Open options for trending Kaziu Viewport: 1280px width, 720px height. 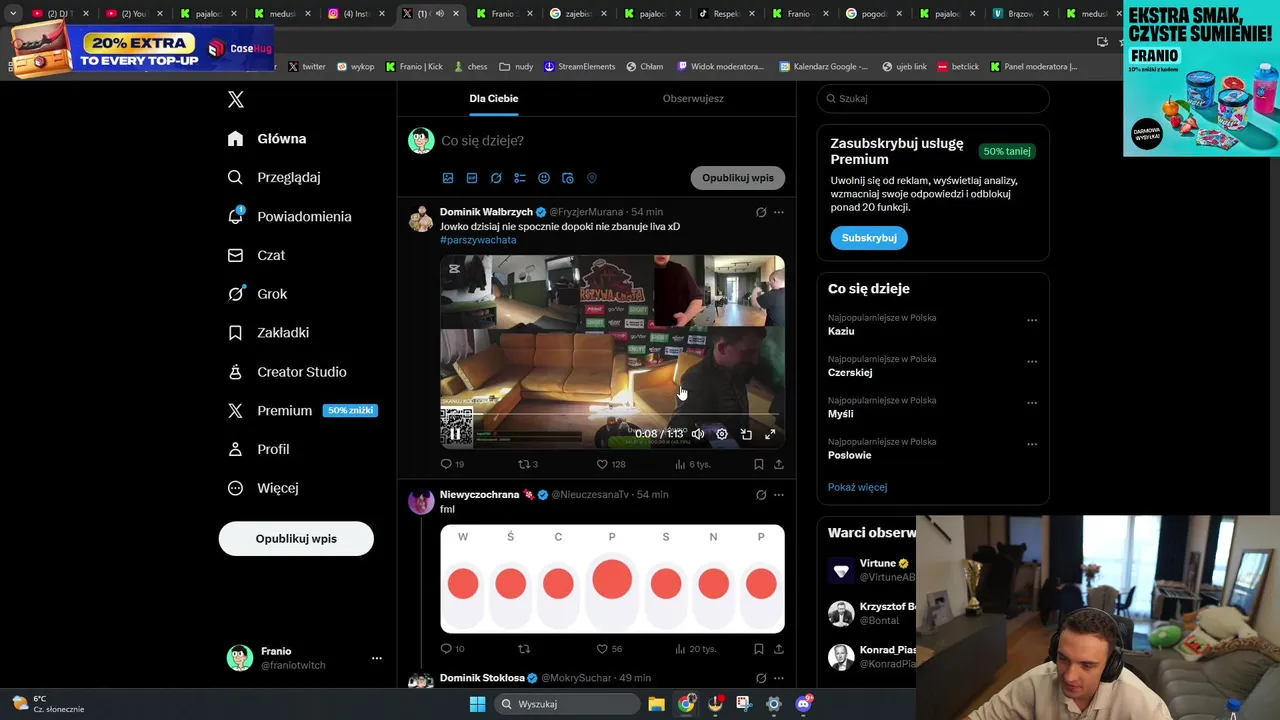[x=1032, y=320]
